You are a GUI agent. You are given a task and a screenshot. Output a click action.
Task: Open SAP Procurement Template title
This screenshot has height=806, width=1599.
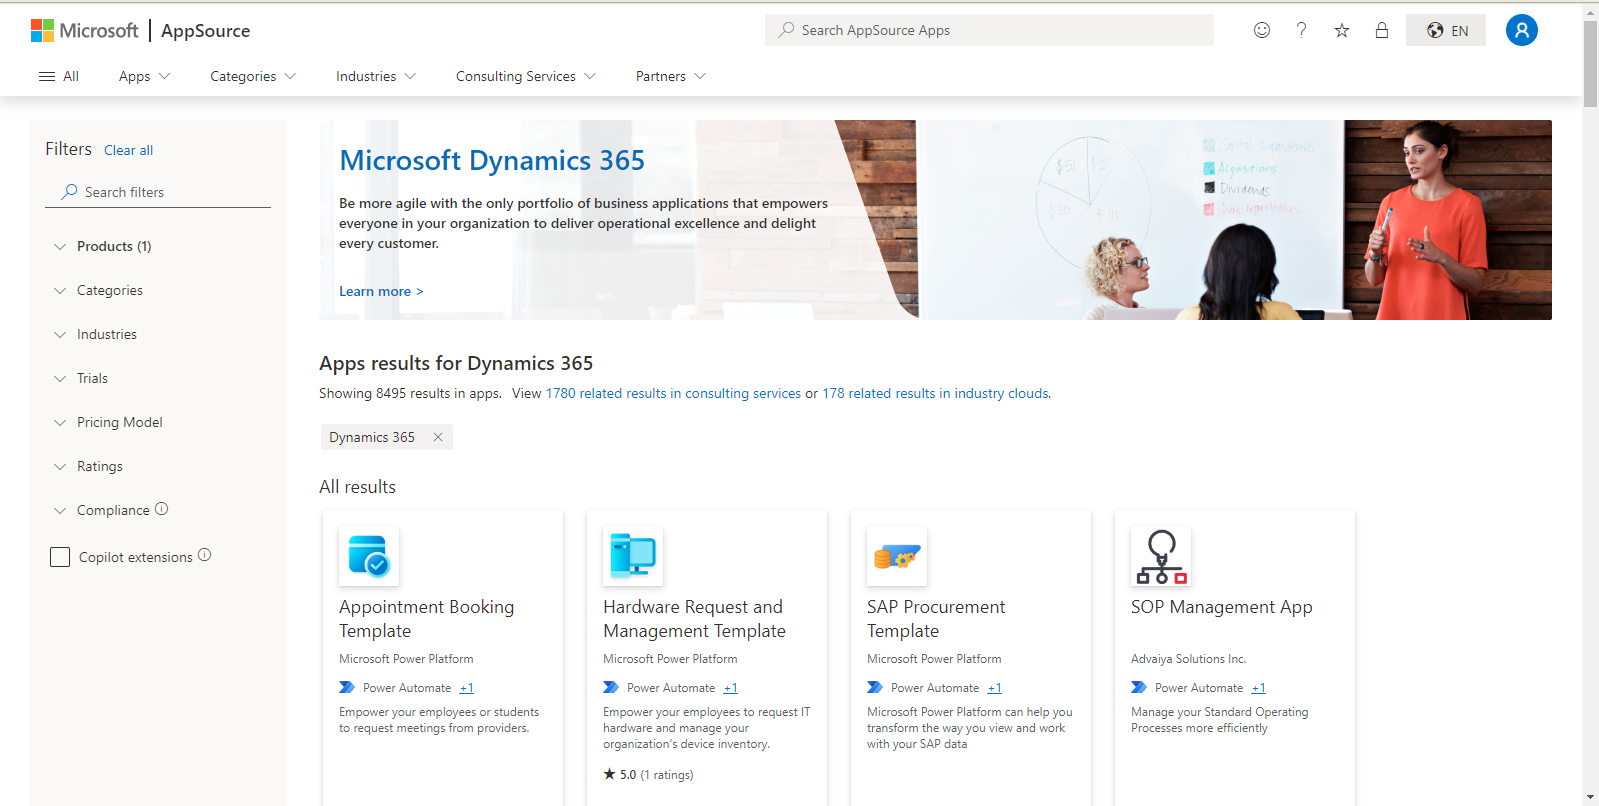coord(936,619)
